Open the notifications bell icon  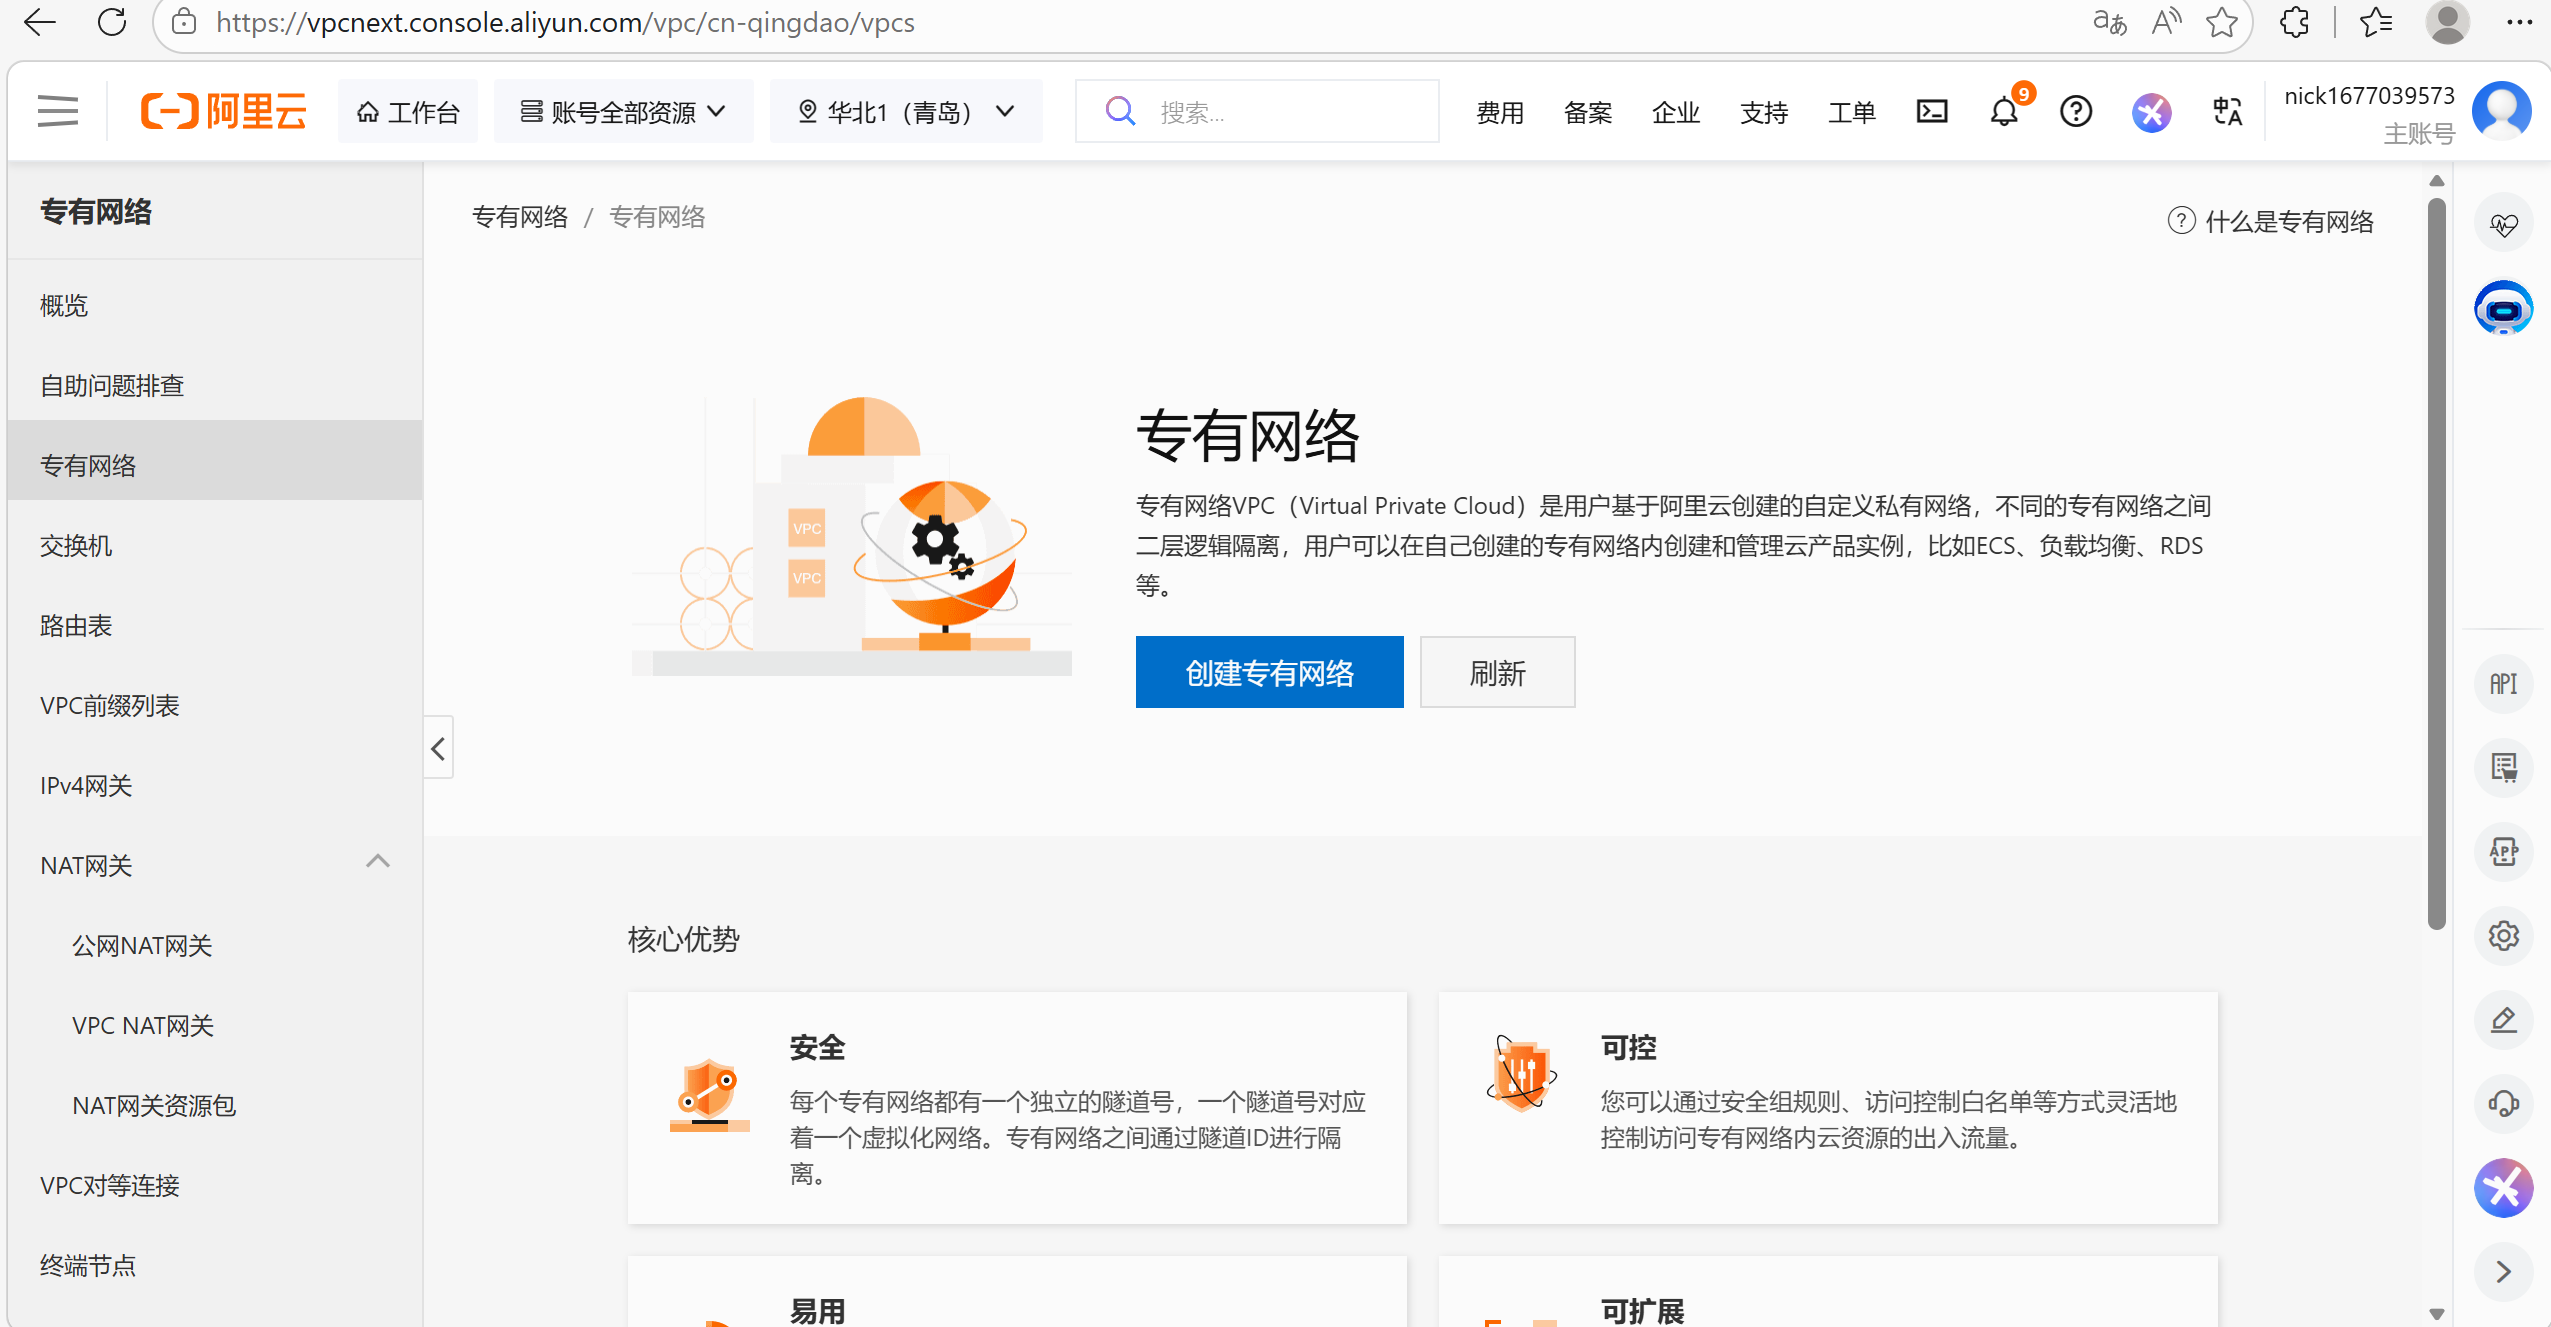point(2004,111)
